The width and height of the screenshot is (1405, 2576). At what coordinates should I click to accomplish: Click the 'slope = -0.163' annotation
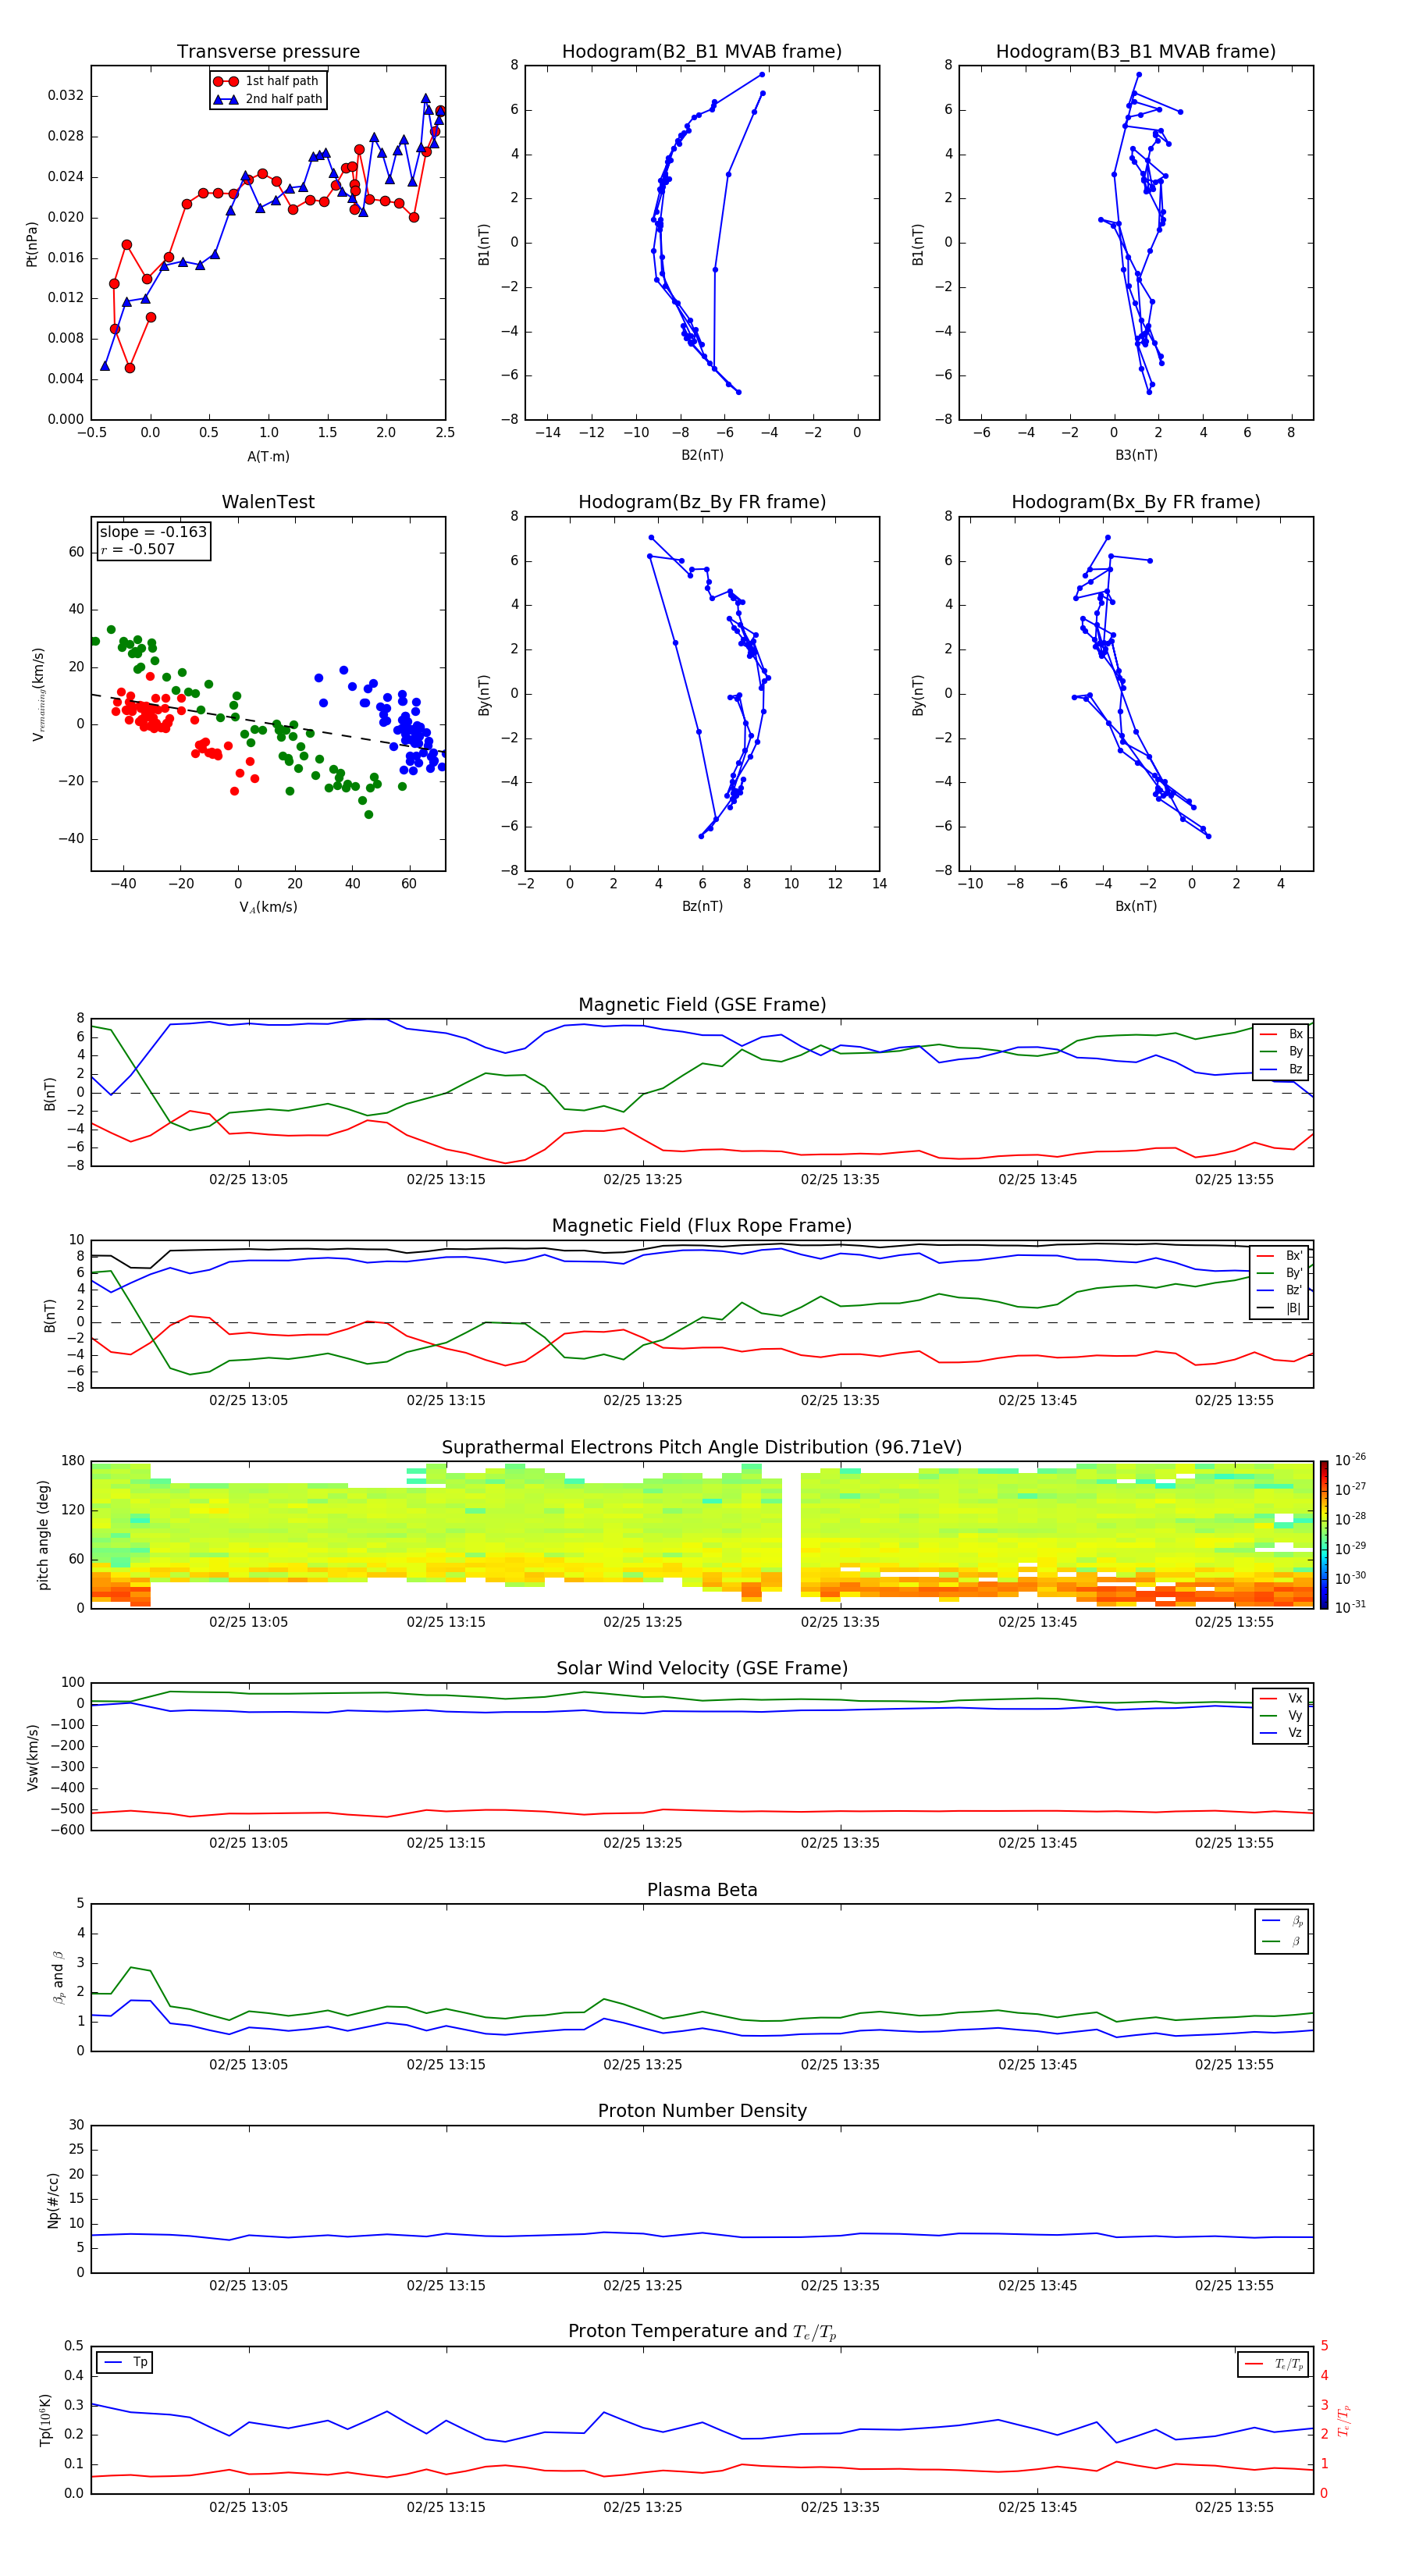point(153,532)
